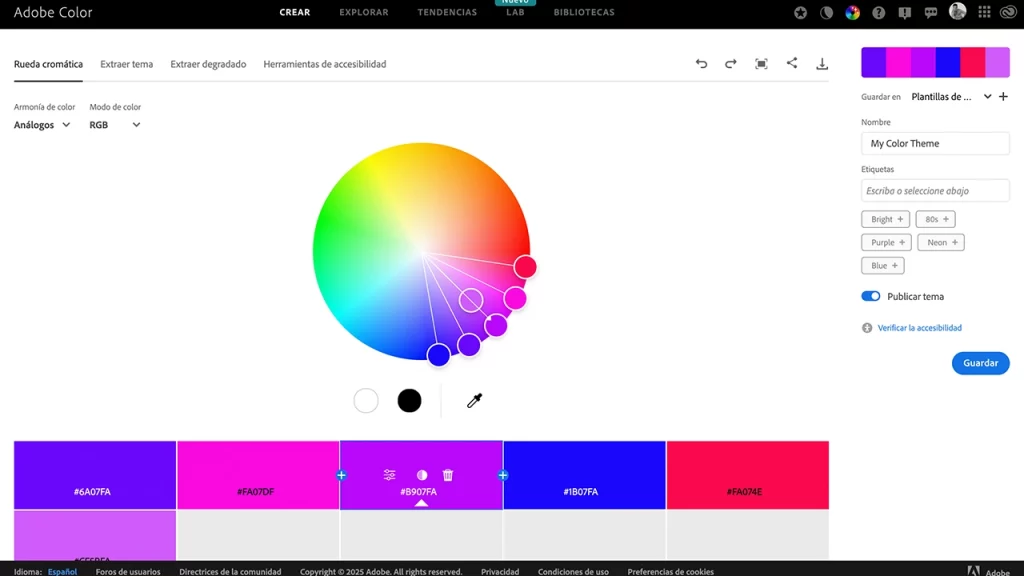Open the EXPLORAR menu item
Image resolution: width=1024 pixels, height=576 pixels.
point(364,13)
